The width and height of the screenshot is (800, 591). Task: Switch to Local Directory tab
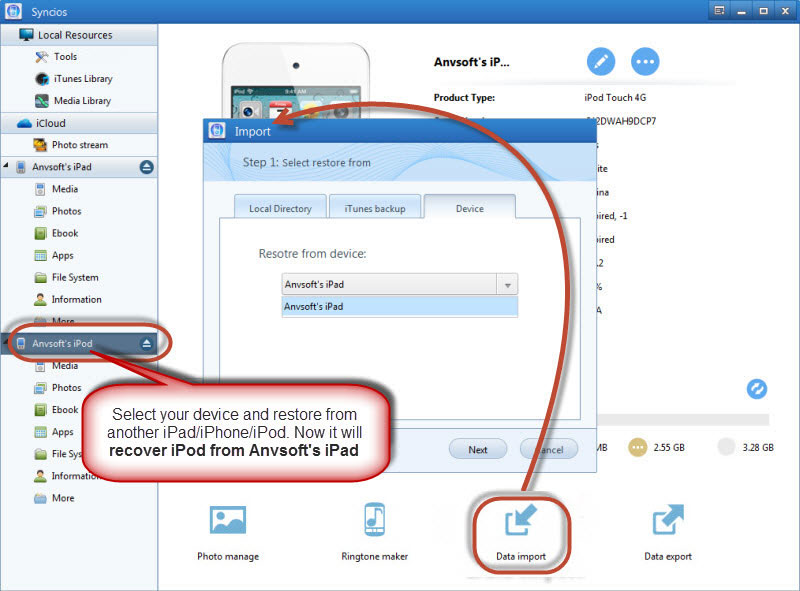click(x=280, y=208)
